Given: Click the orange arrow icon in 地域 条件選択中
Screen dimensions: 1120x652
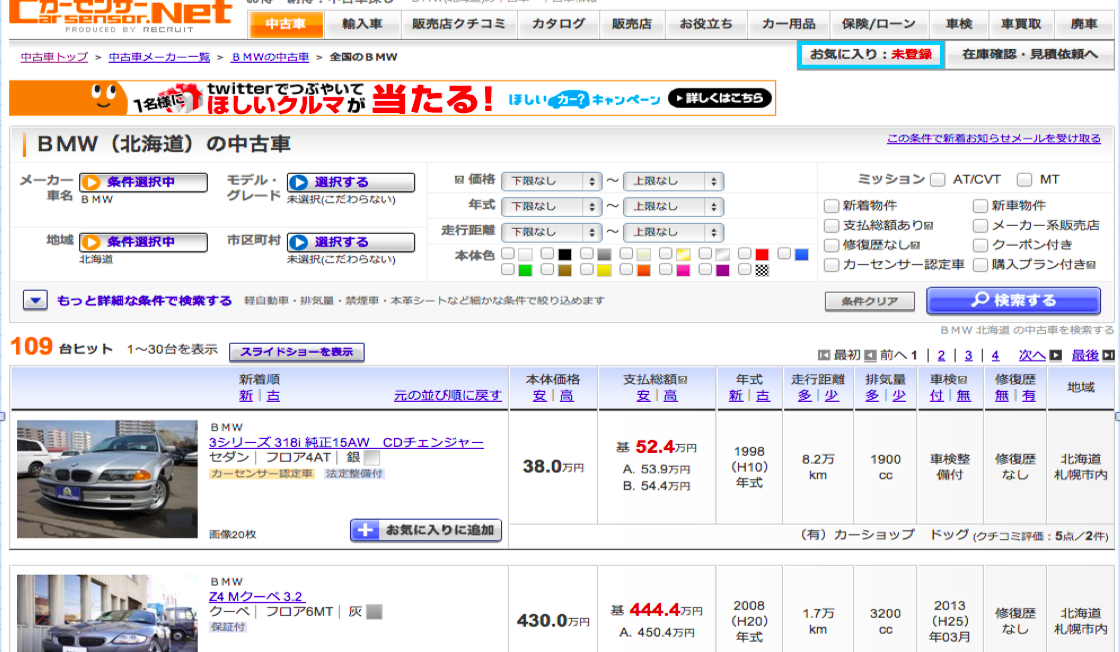Looking at the screenshot, I should pos(91,242).
